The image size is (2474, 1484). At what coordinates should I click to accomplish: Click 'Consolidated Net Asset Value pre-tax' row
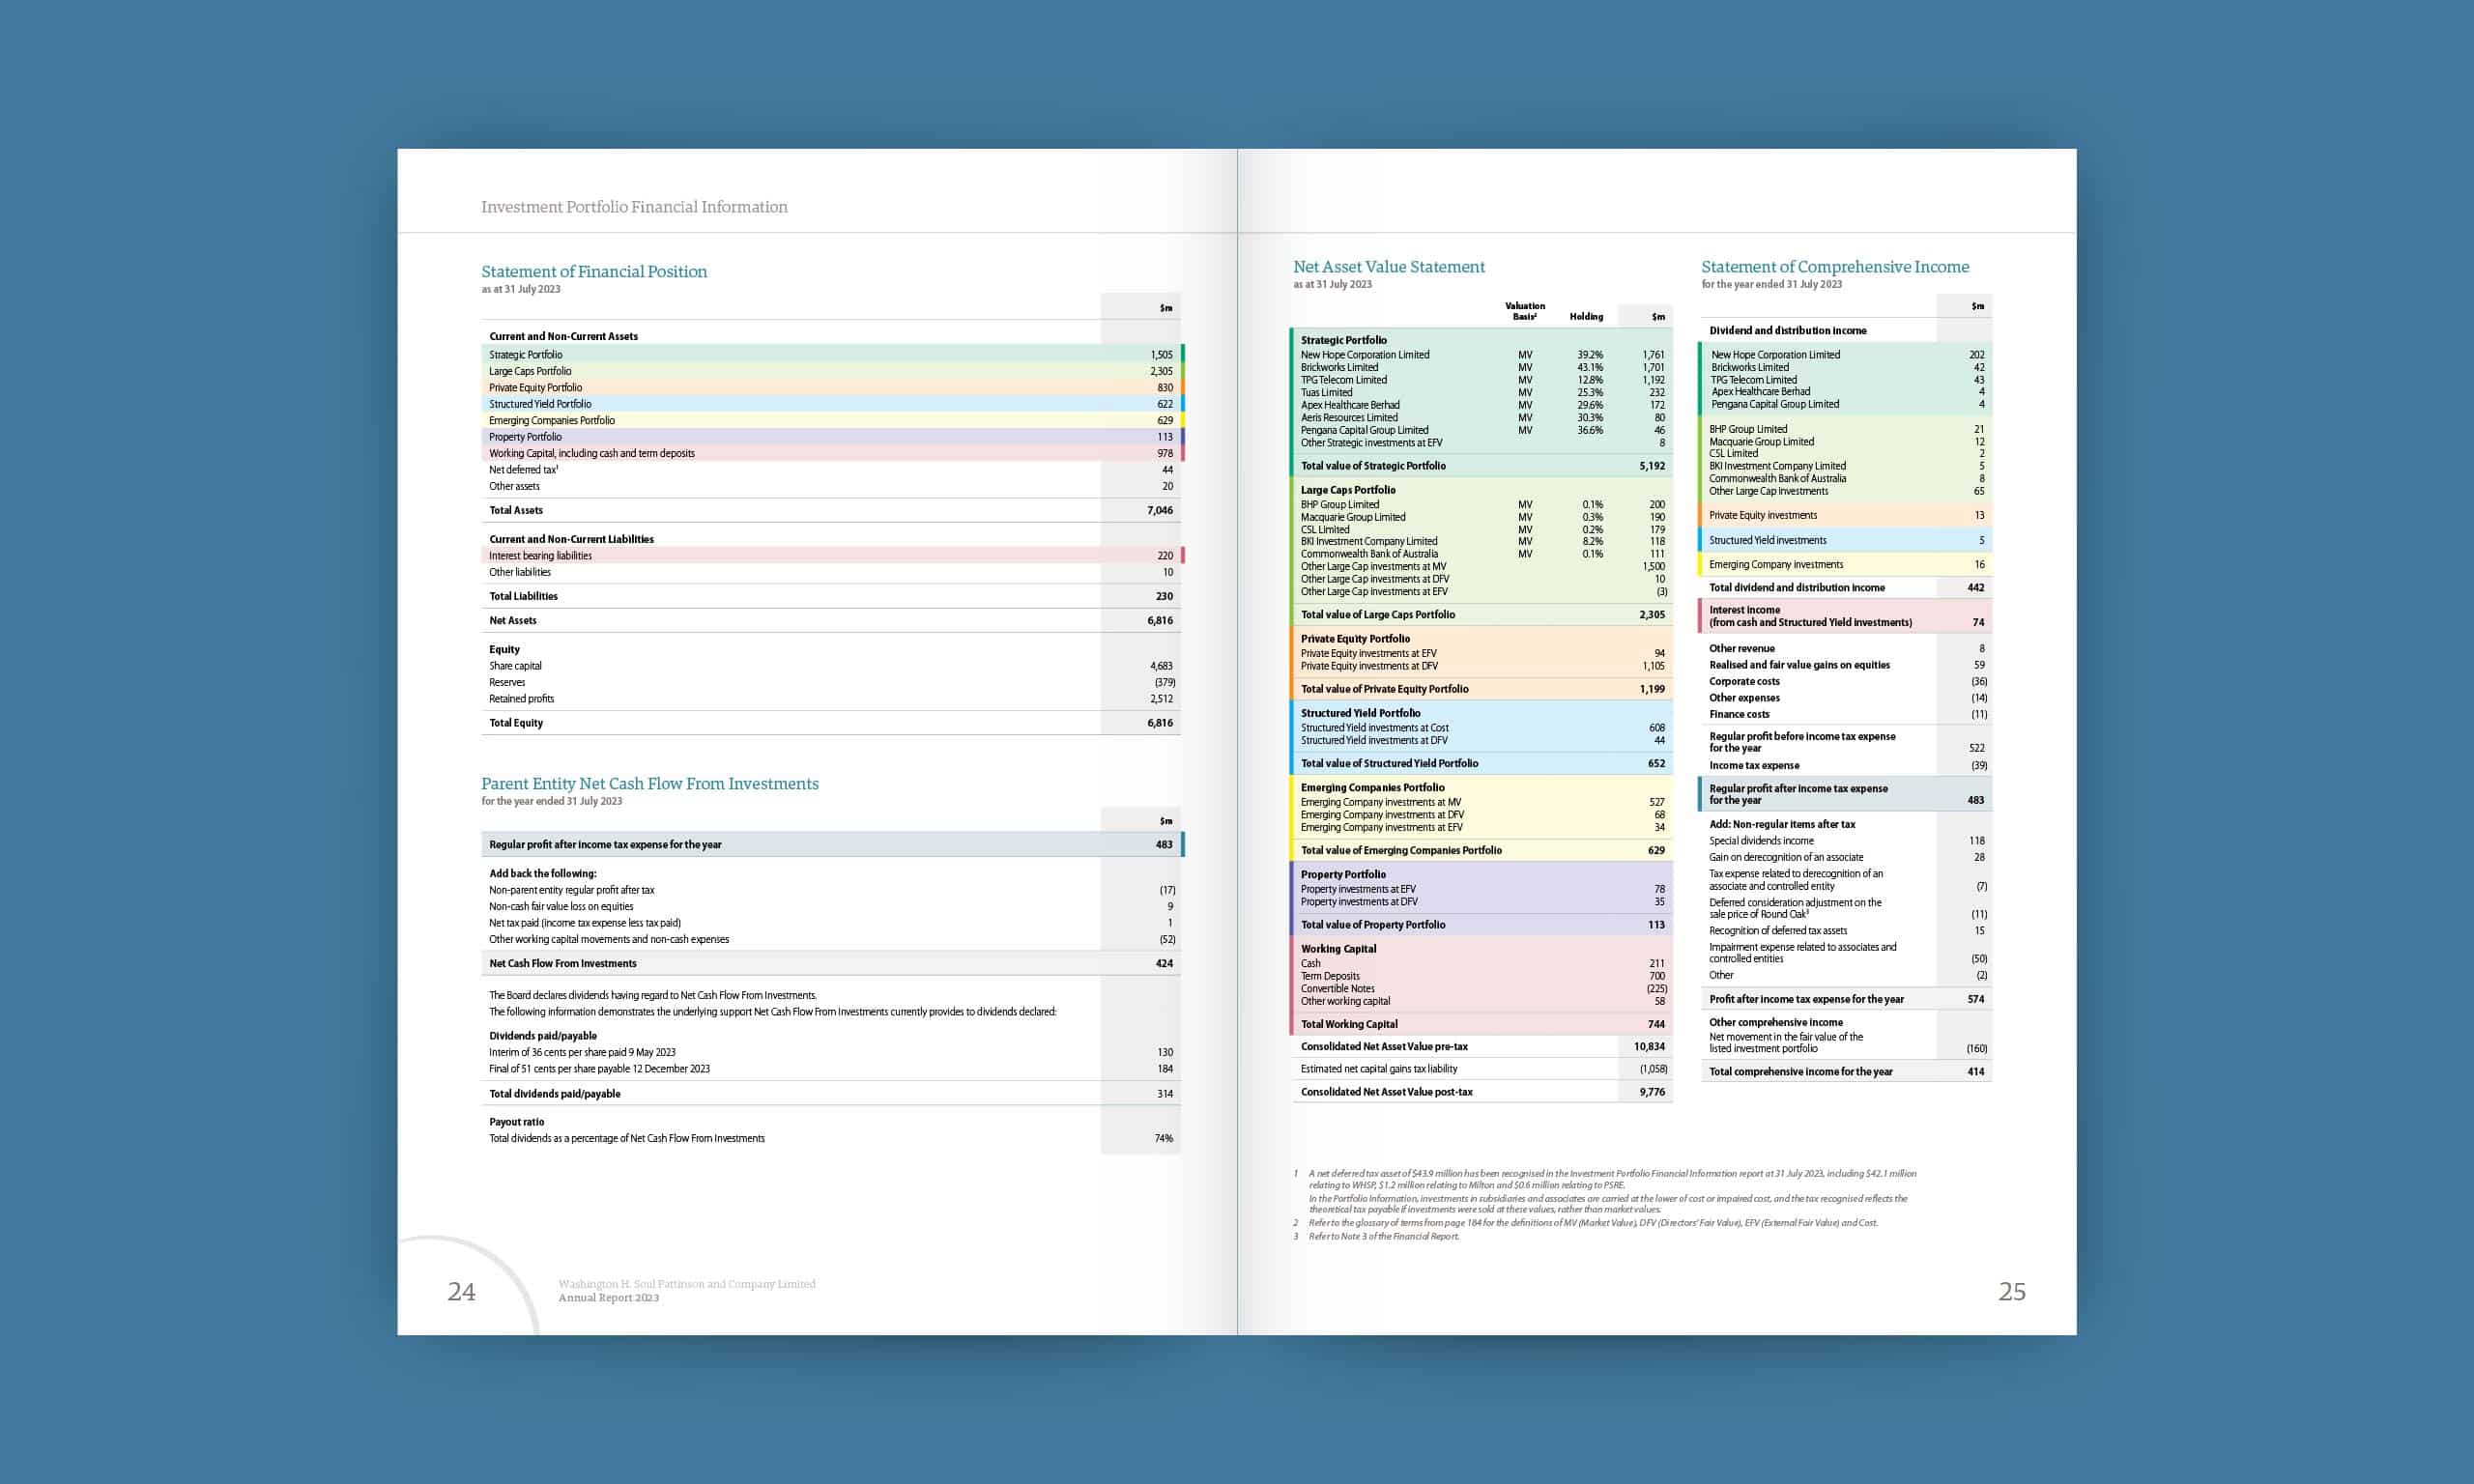click(x=1482, y=1046)
